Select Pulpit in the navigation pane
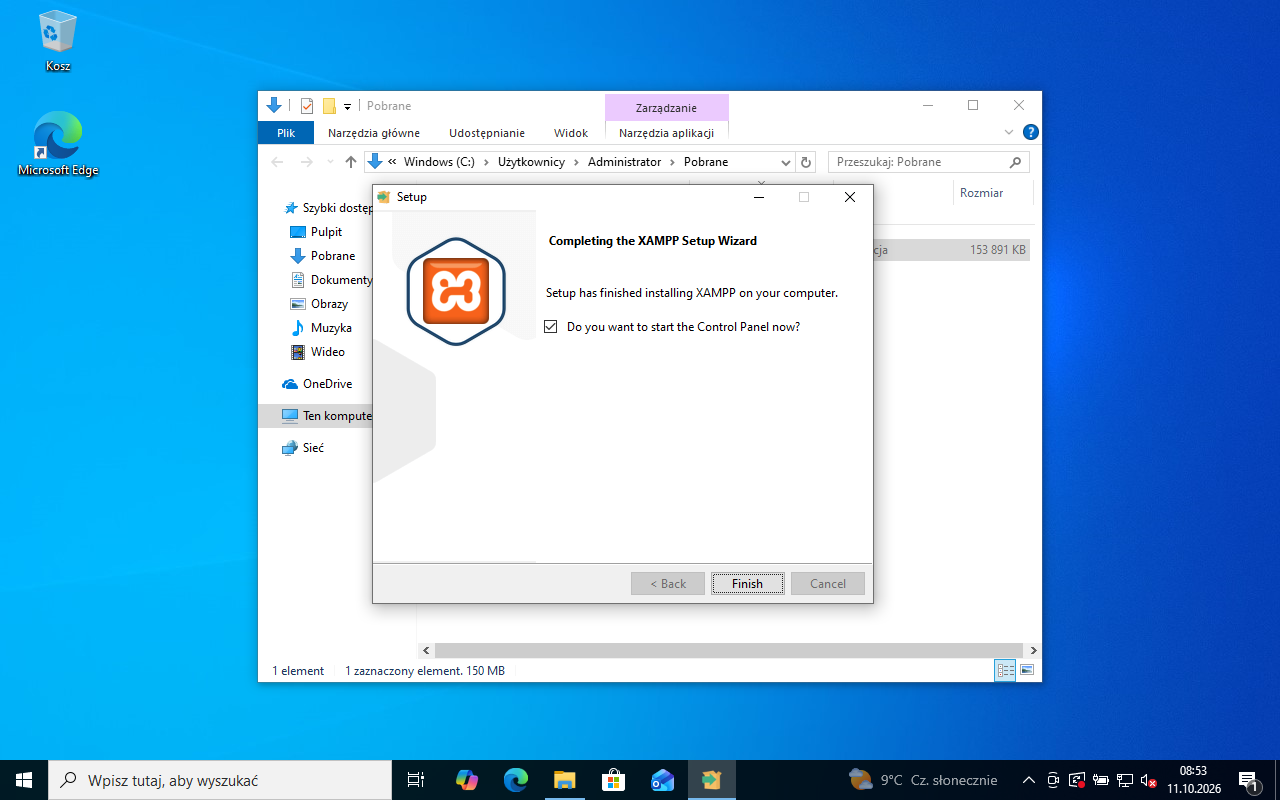This screenshot has width=1280, height=800. point(326,232)
